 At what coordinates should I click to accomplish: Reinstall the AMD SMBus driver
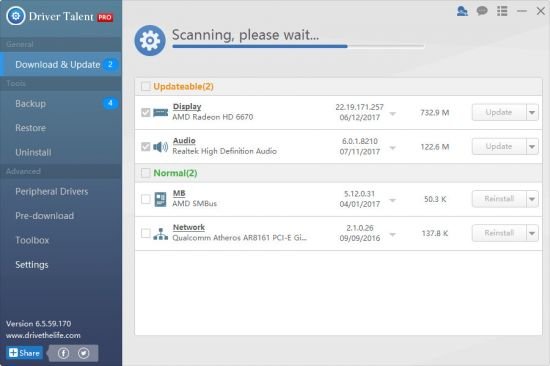pos(499,199)
